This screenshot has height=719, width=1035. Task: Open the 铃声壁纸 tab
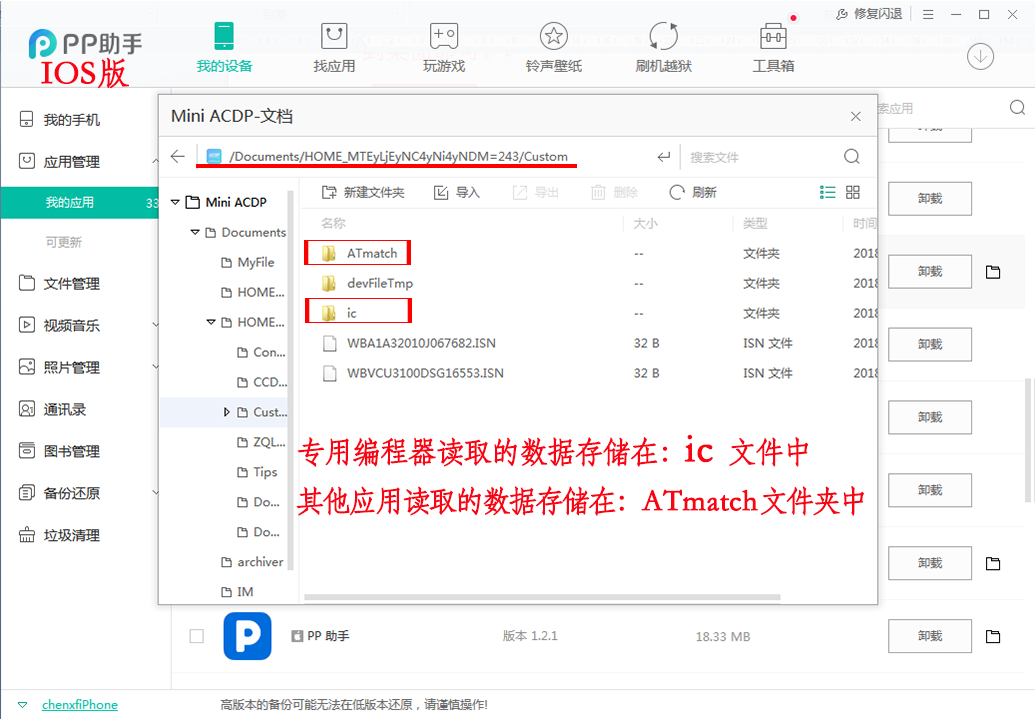[554, 48]
